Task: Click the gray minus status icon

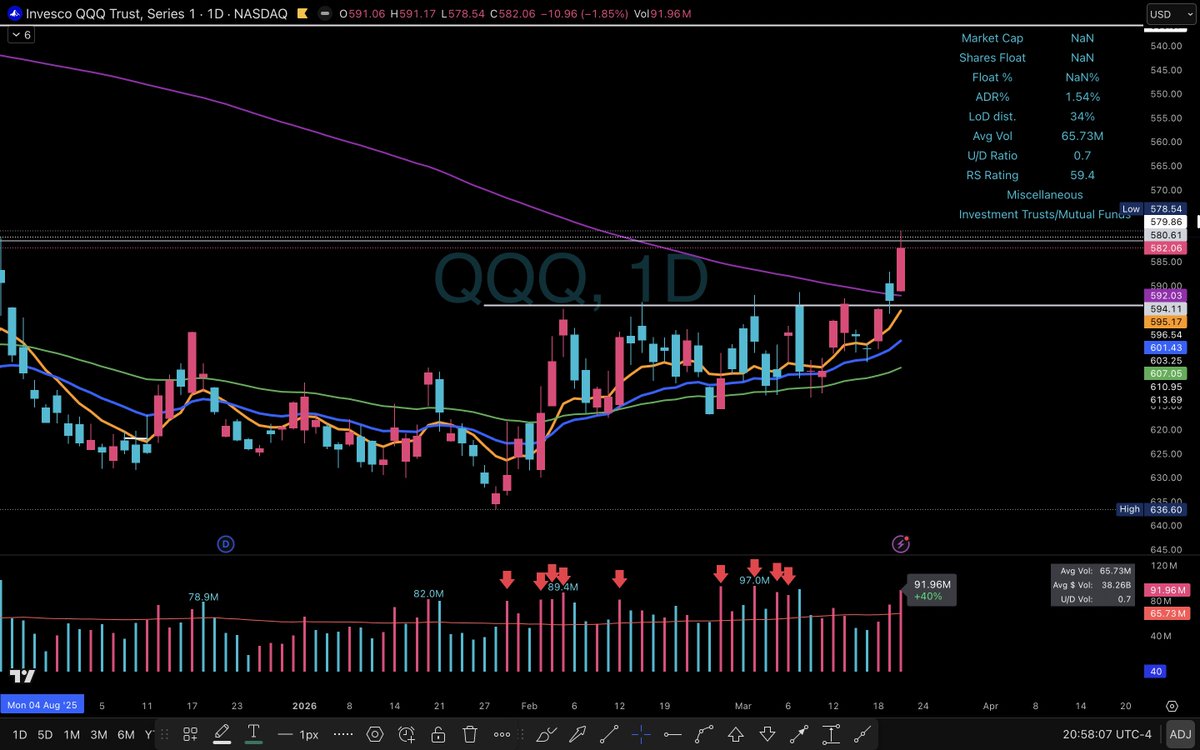Action: click(x=324, y=14)
